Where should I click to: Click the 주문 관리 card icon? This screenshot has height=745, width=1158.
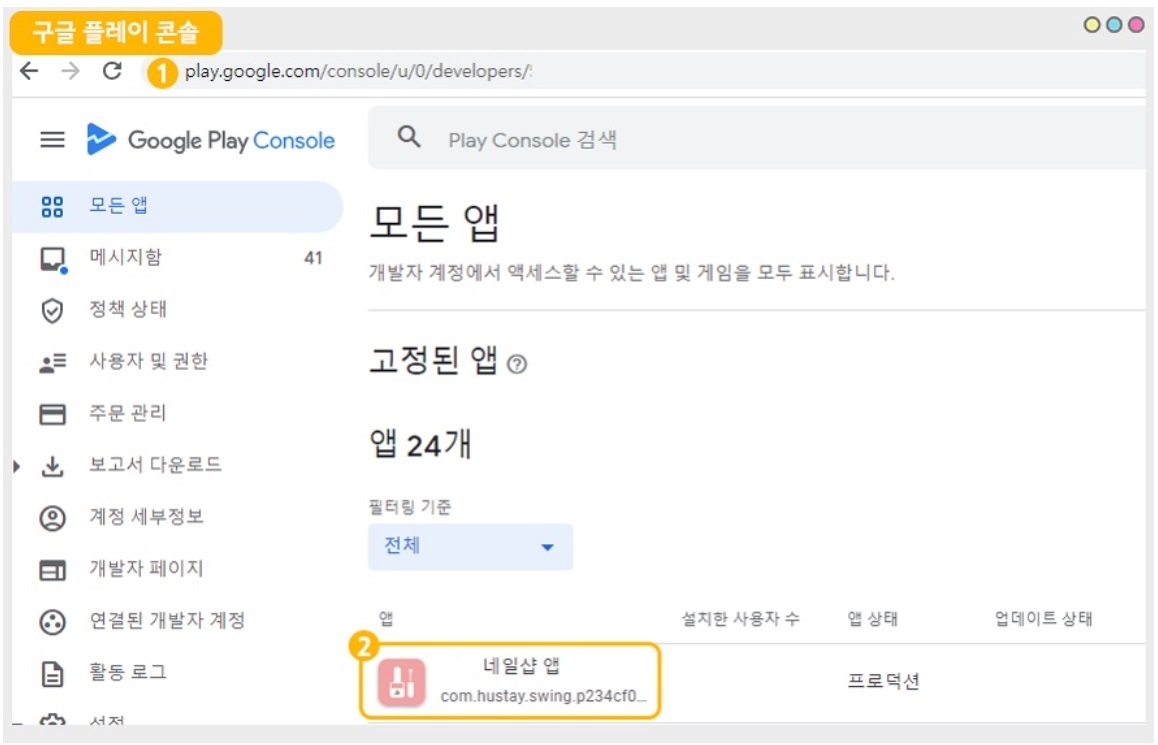point(52,414)
